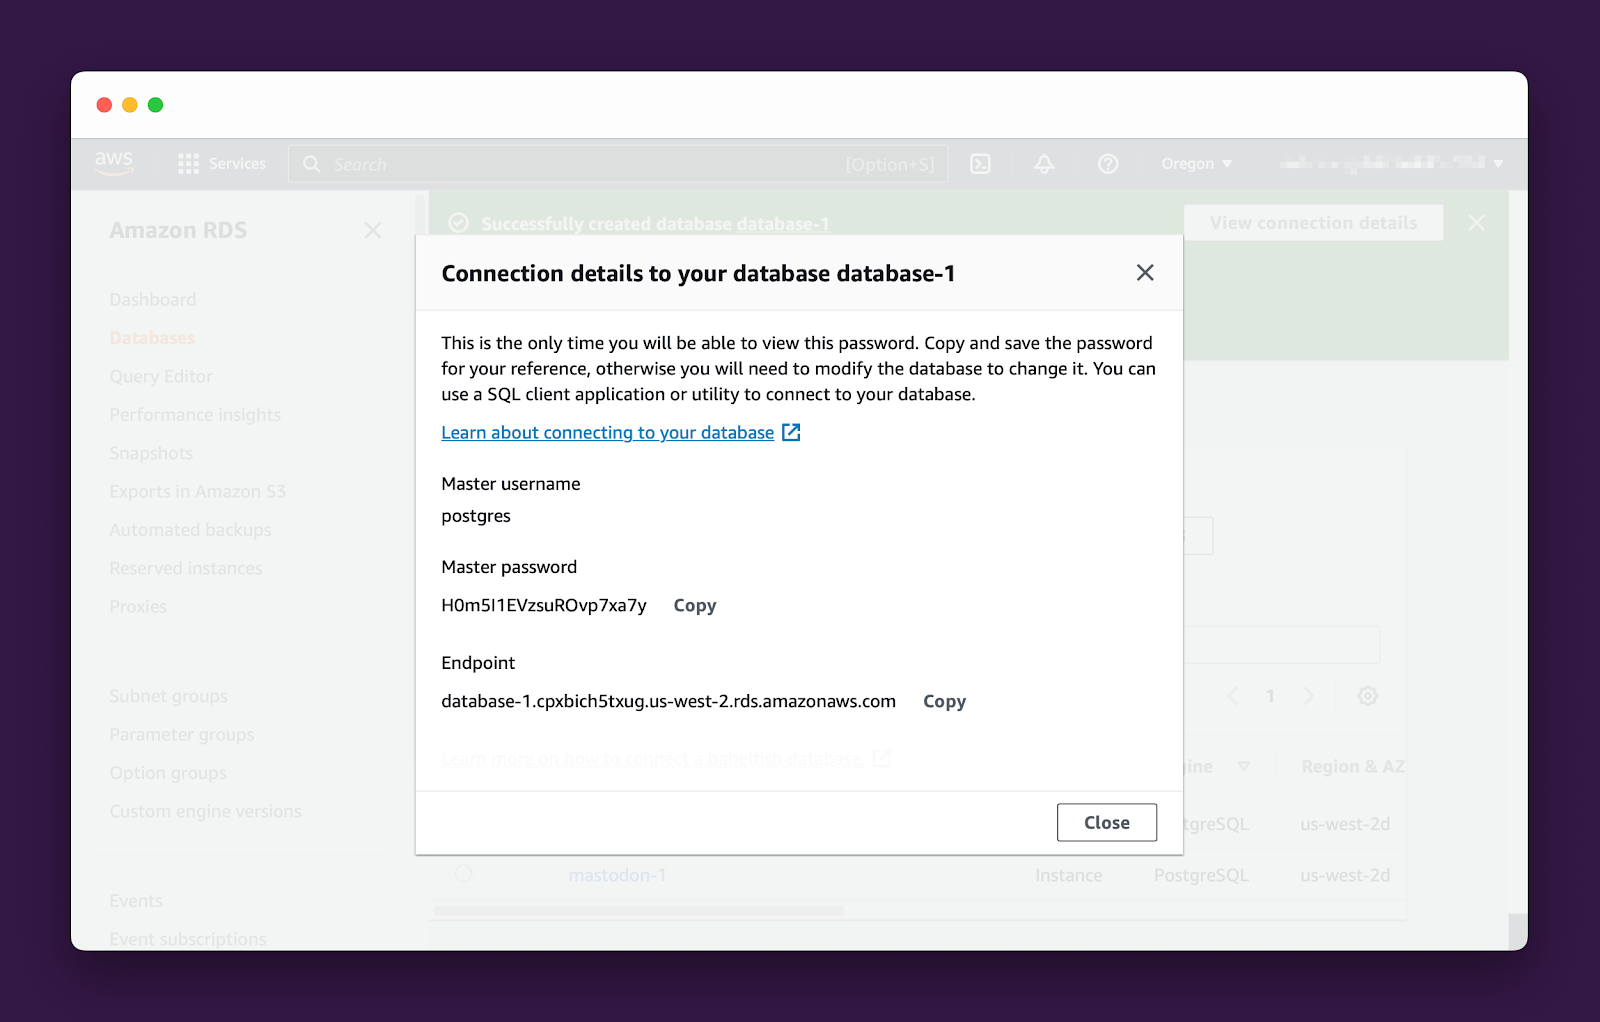Open the notifications bell
1600x1022 pixels.
[1044, 164]
